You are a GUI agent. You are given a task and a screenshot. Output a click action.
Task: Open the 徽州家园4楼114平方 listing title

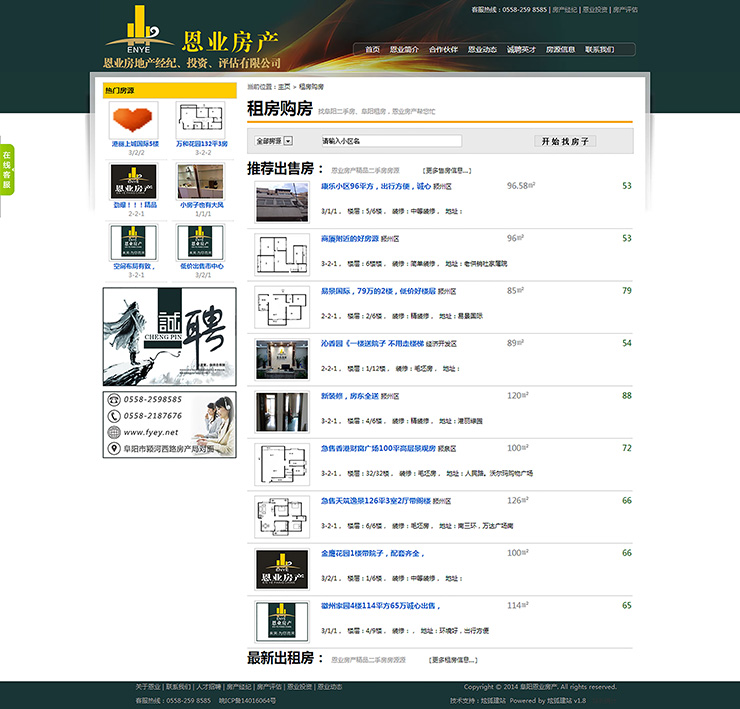coord(380,606)
